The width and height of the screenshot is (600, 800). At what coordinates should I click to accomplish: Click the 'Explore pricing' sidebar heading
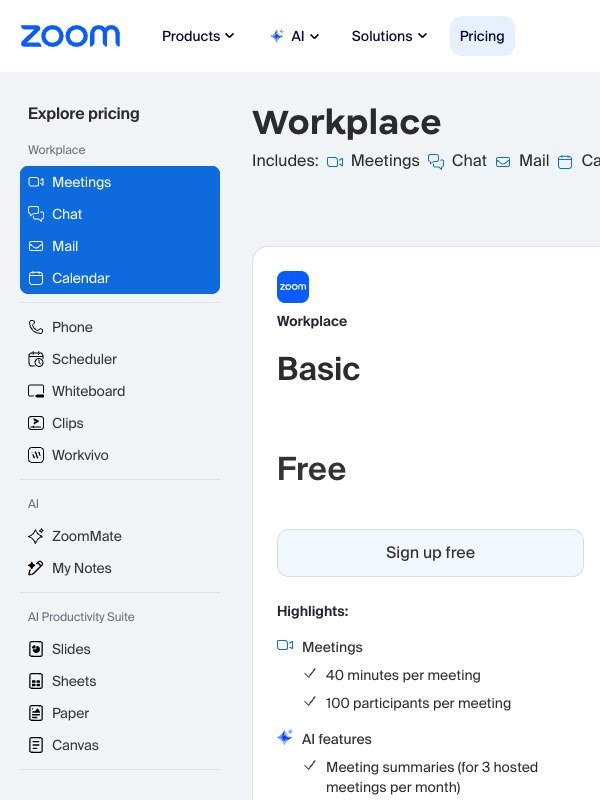point(84,113)
